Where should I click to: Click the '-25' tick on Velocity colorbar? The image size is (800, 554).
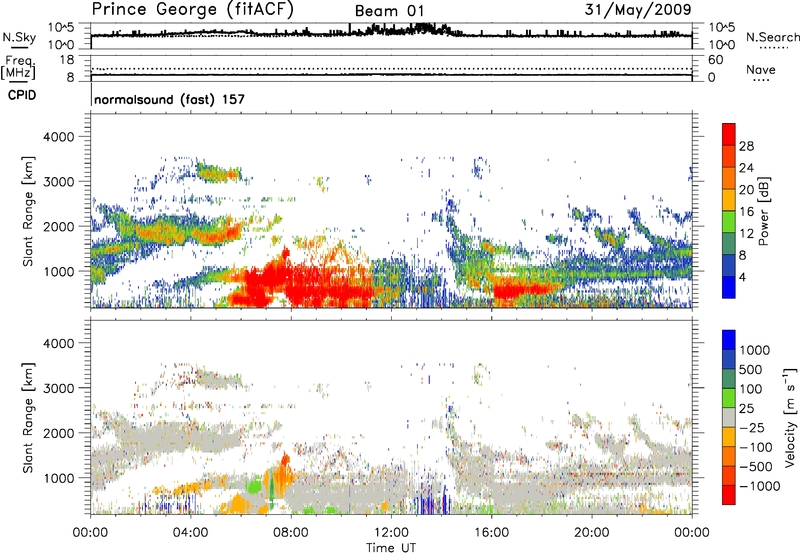pyautogui.click(x=752, y=427)
